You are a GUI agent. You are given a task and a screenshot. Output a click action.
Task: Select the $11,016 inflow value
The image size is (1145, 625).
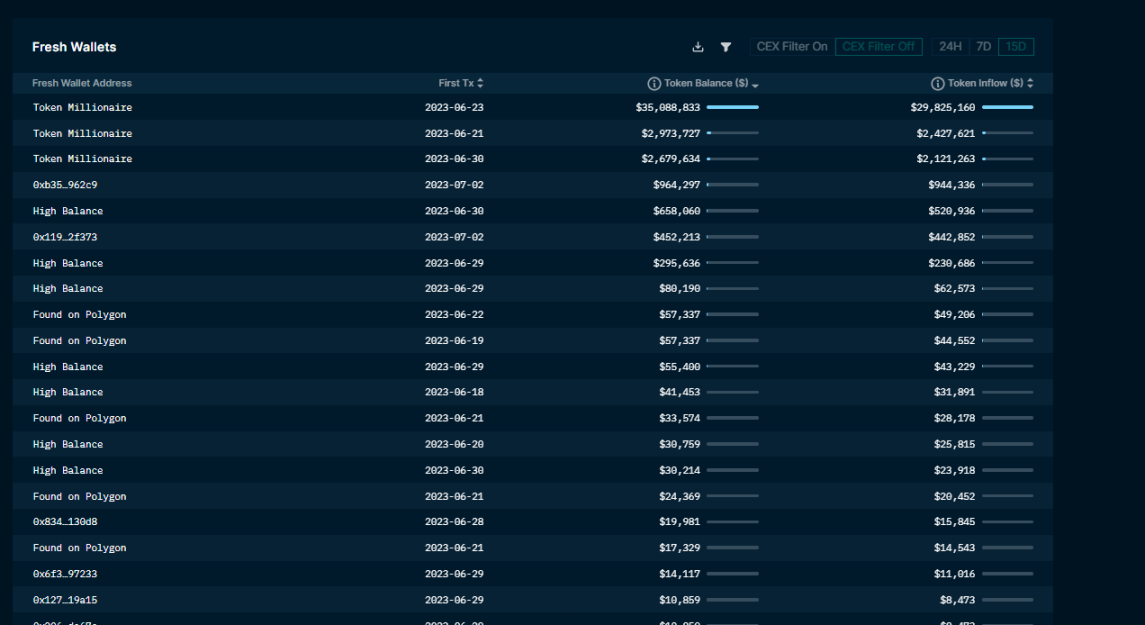pyautogui.click(x=954, y=574)
